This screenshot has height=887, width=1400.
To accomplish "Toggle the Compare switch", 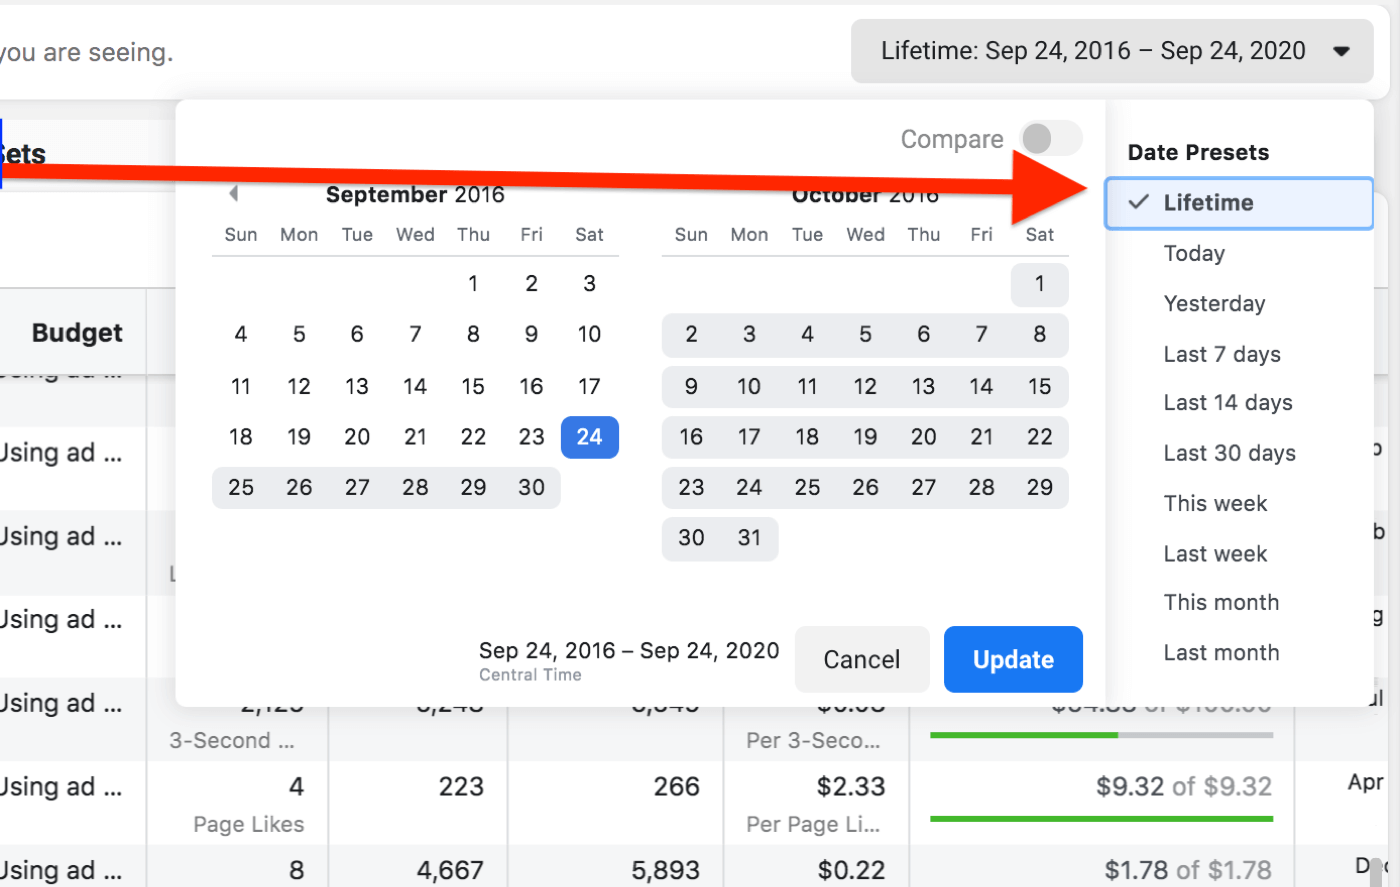I will click(1050, 139).
